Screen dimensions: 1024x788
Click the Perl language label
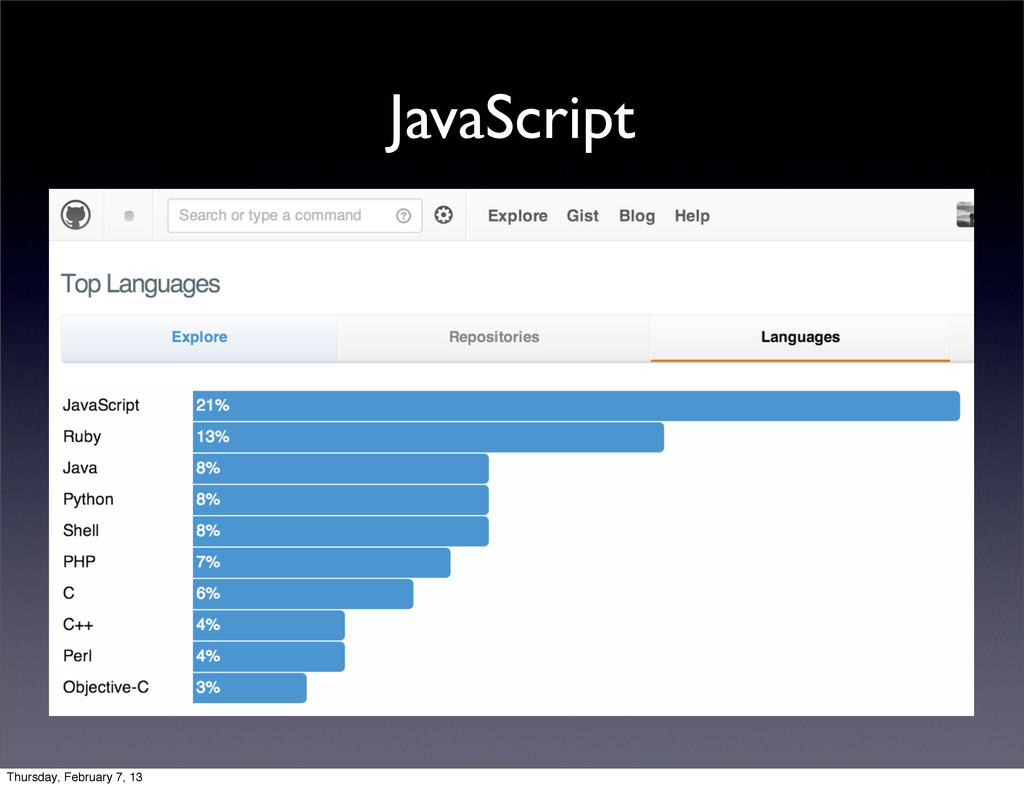tap(77, 656)
